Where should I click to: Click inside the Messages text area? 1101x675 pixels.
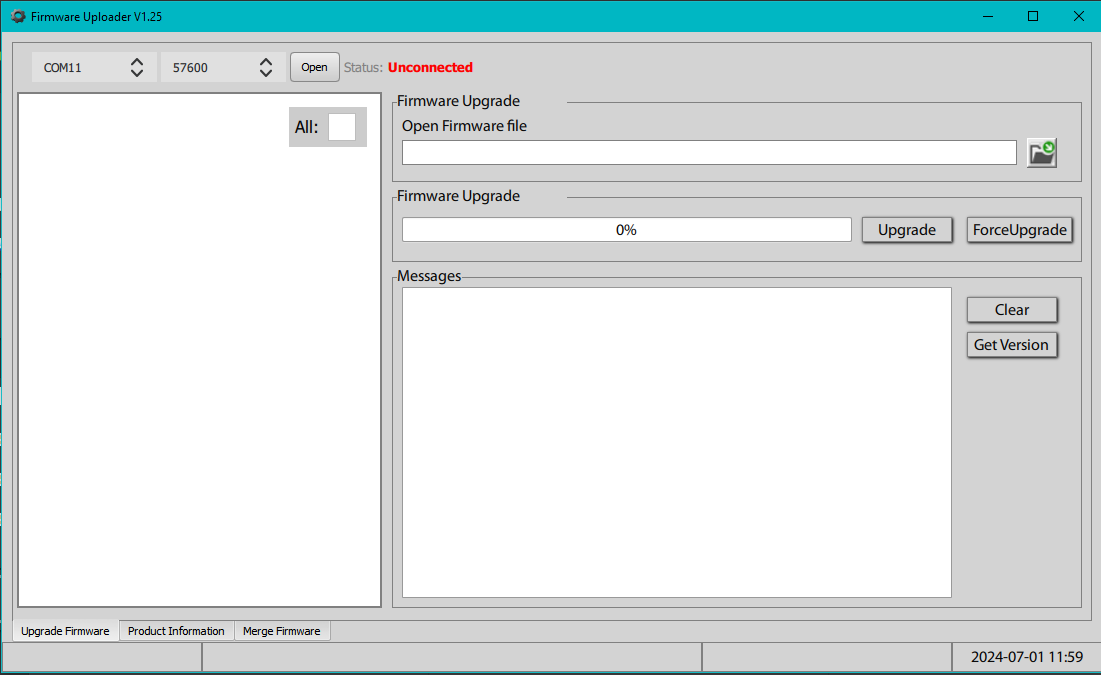[676, 440]
